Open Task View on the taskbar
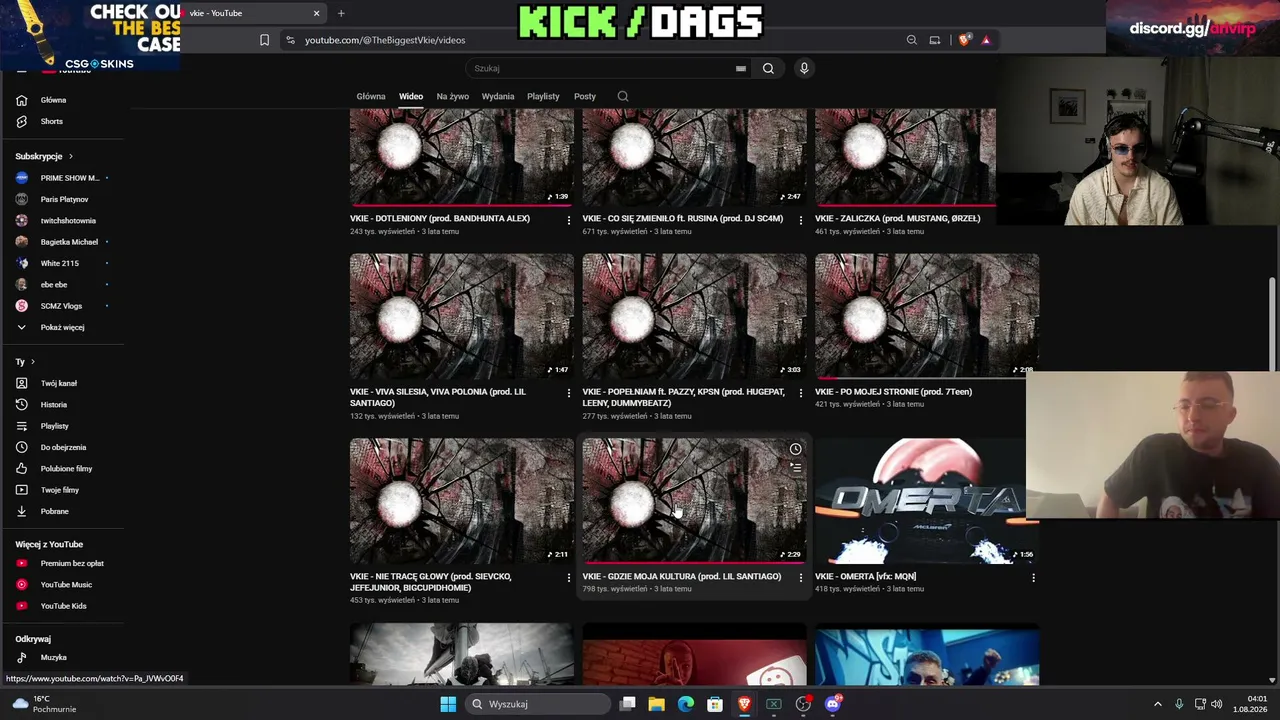 [627, 704]
